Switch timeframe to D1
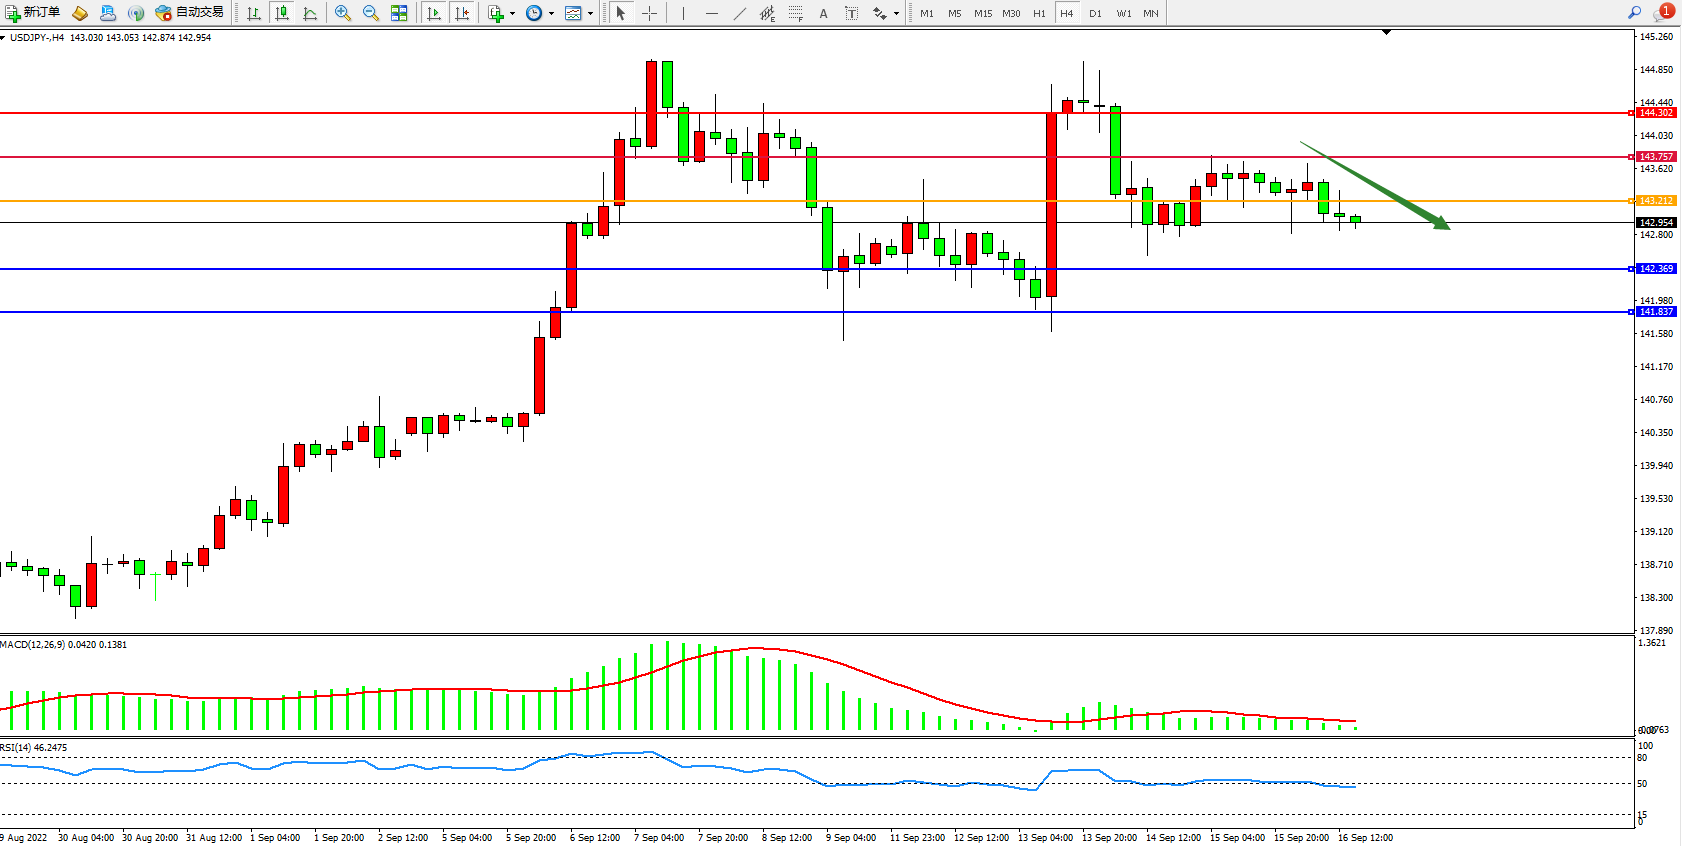This screenshot has width=1682, height=846. [x=1095, y=13]
